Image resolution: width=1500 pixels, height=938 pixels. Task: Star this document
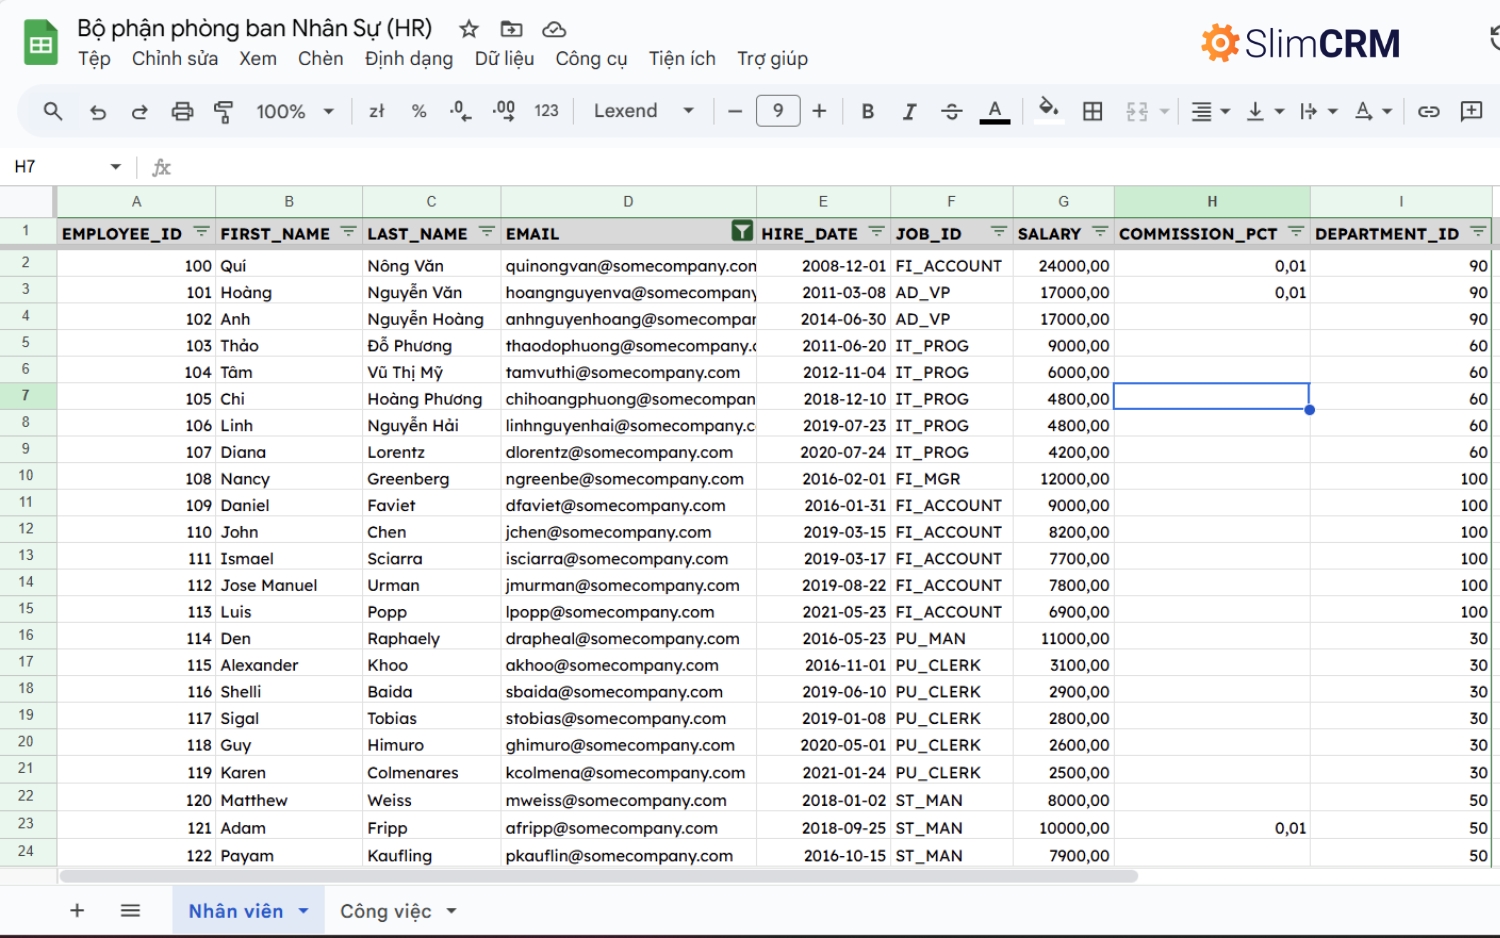pyautogui.click(x=468, y=29)
